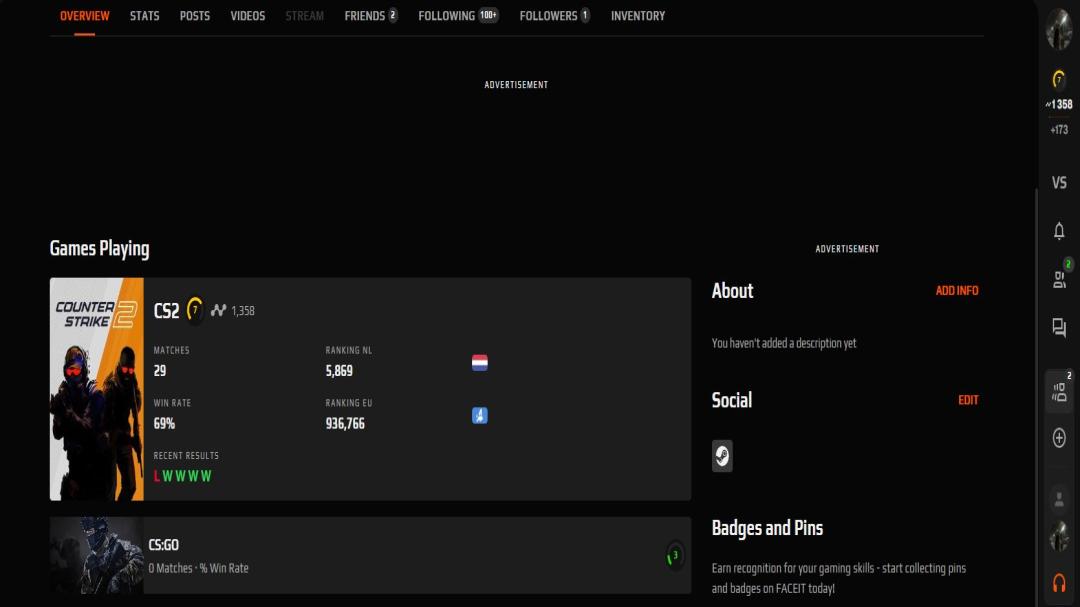The height and width of the screenshot is (607, 1080).
Task: Open the notifications bell
Action: pos(1059,230)
